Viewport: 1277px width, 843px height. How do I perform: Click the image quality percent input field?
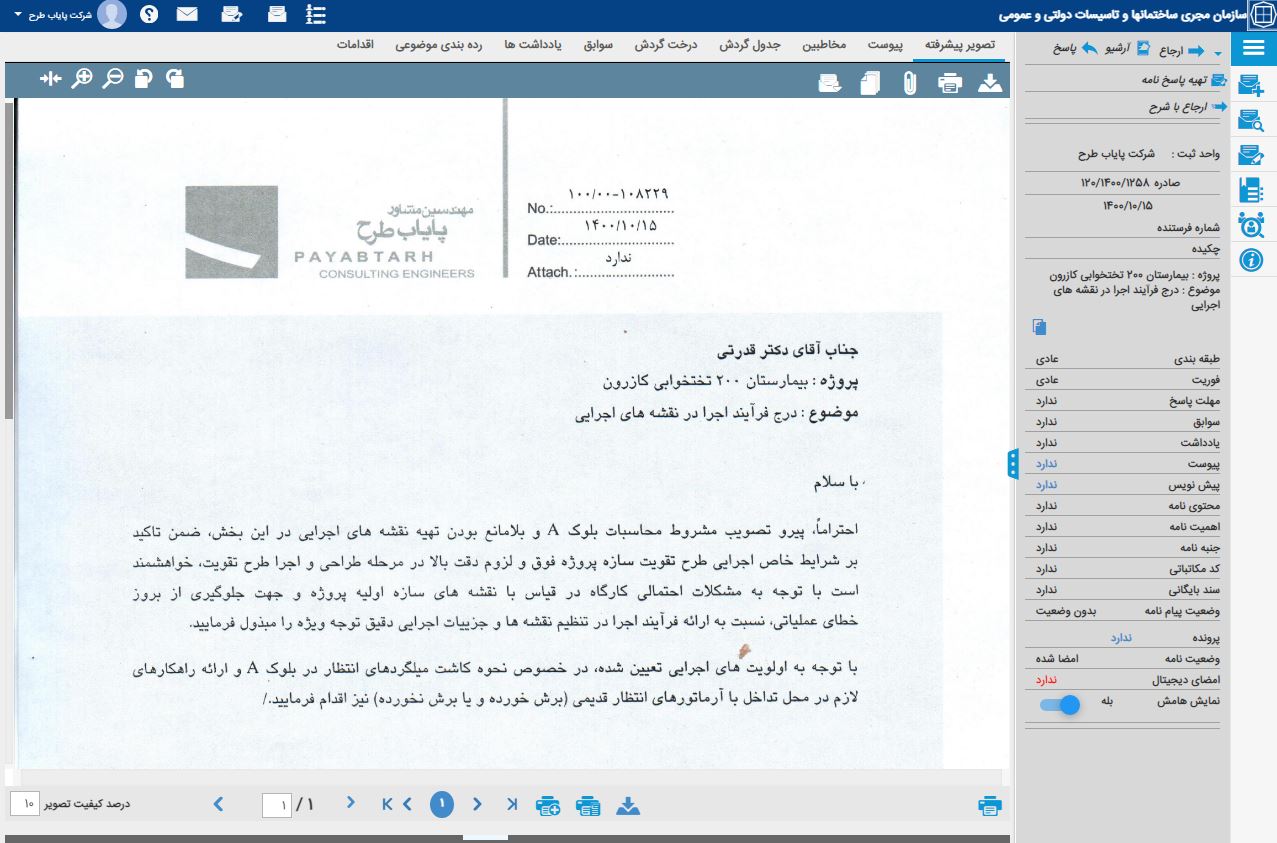pos(25,804)
